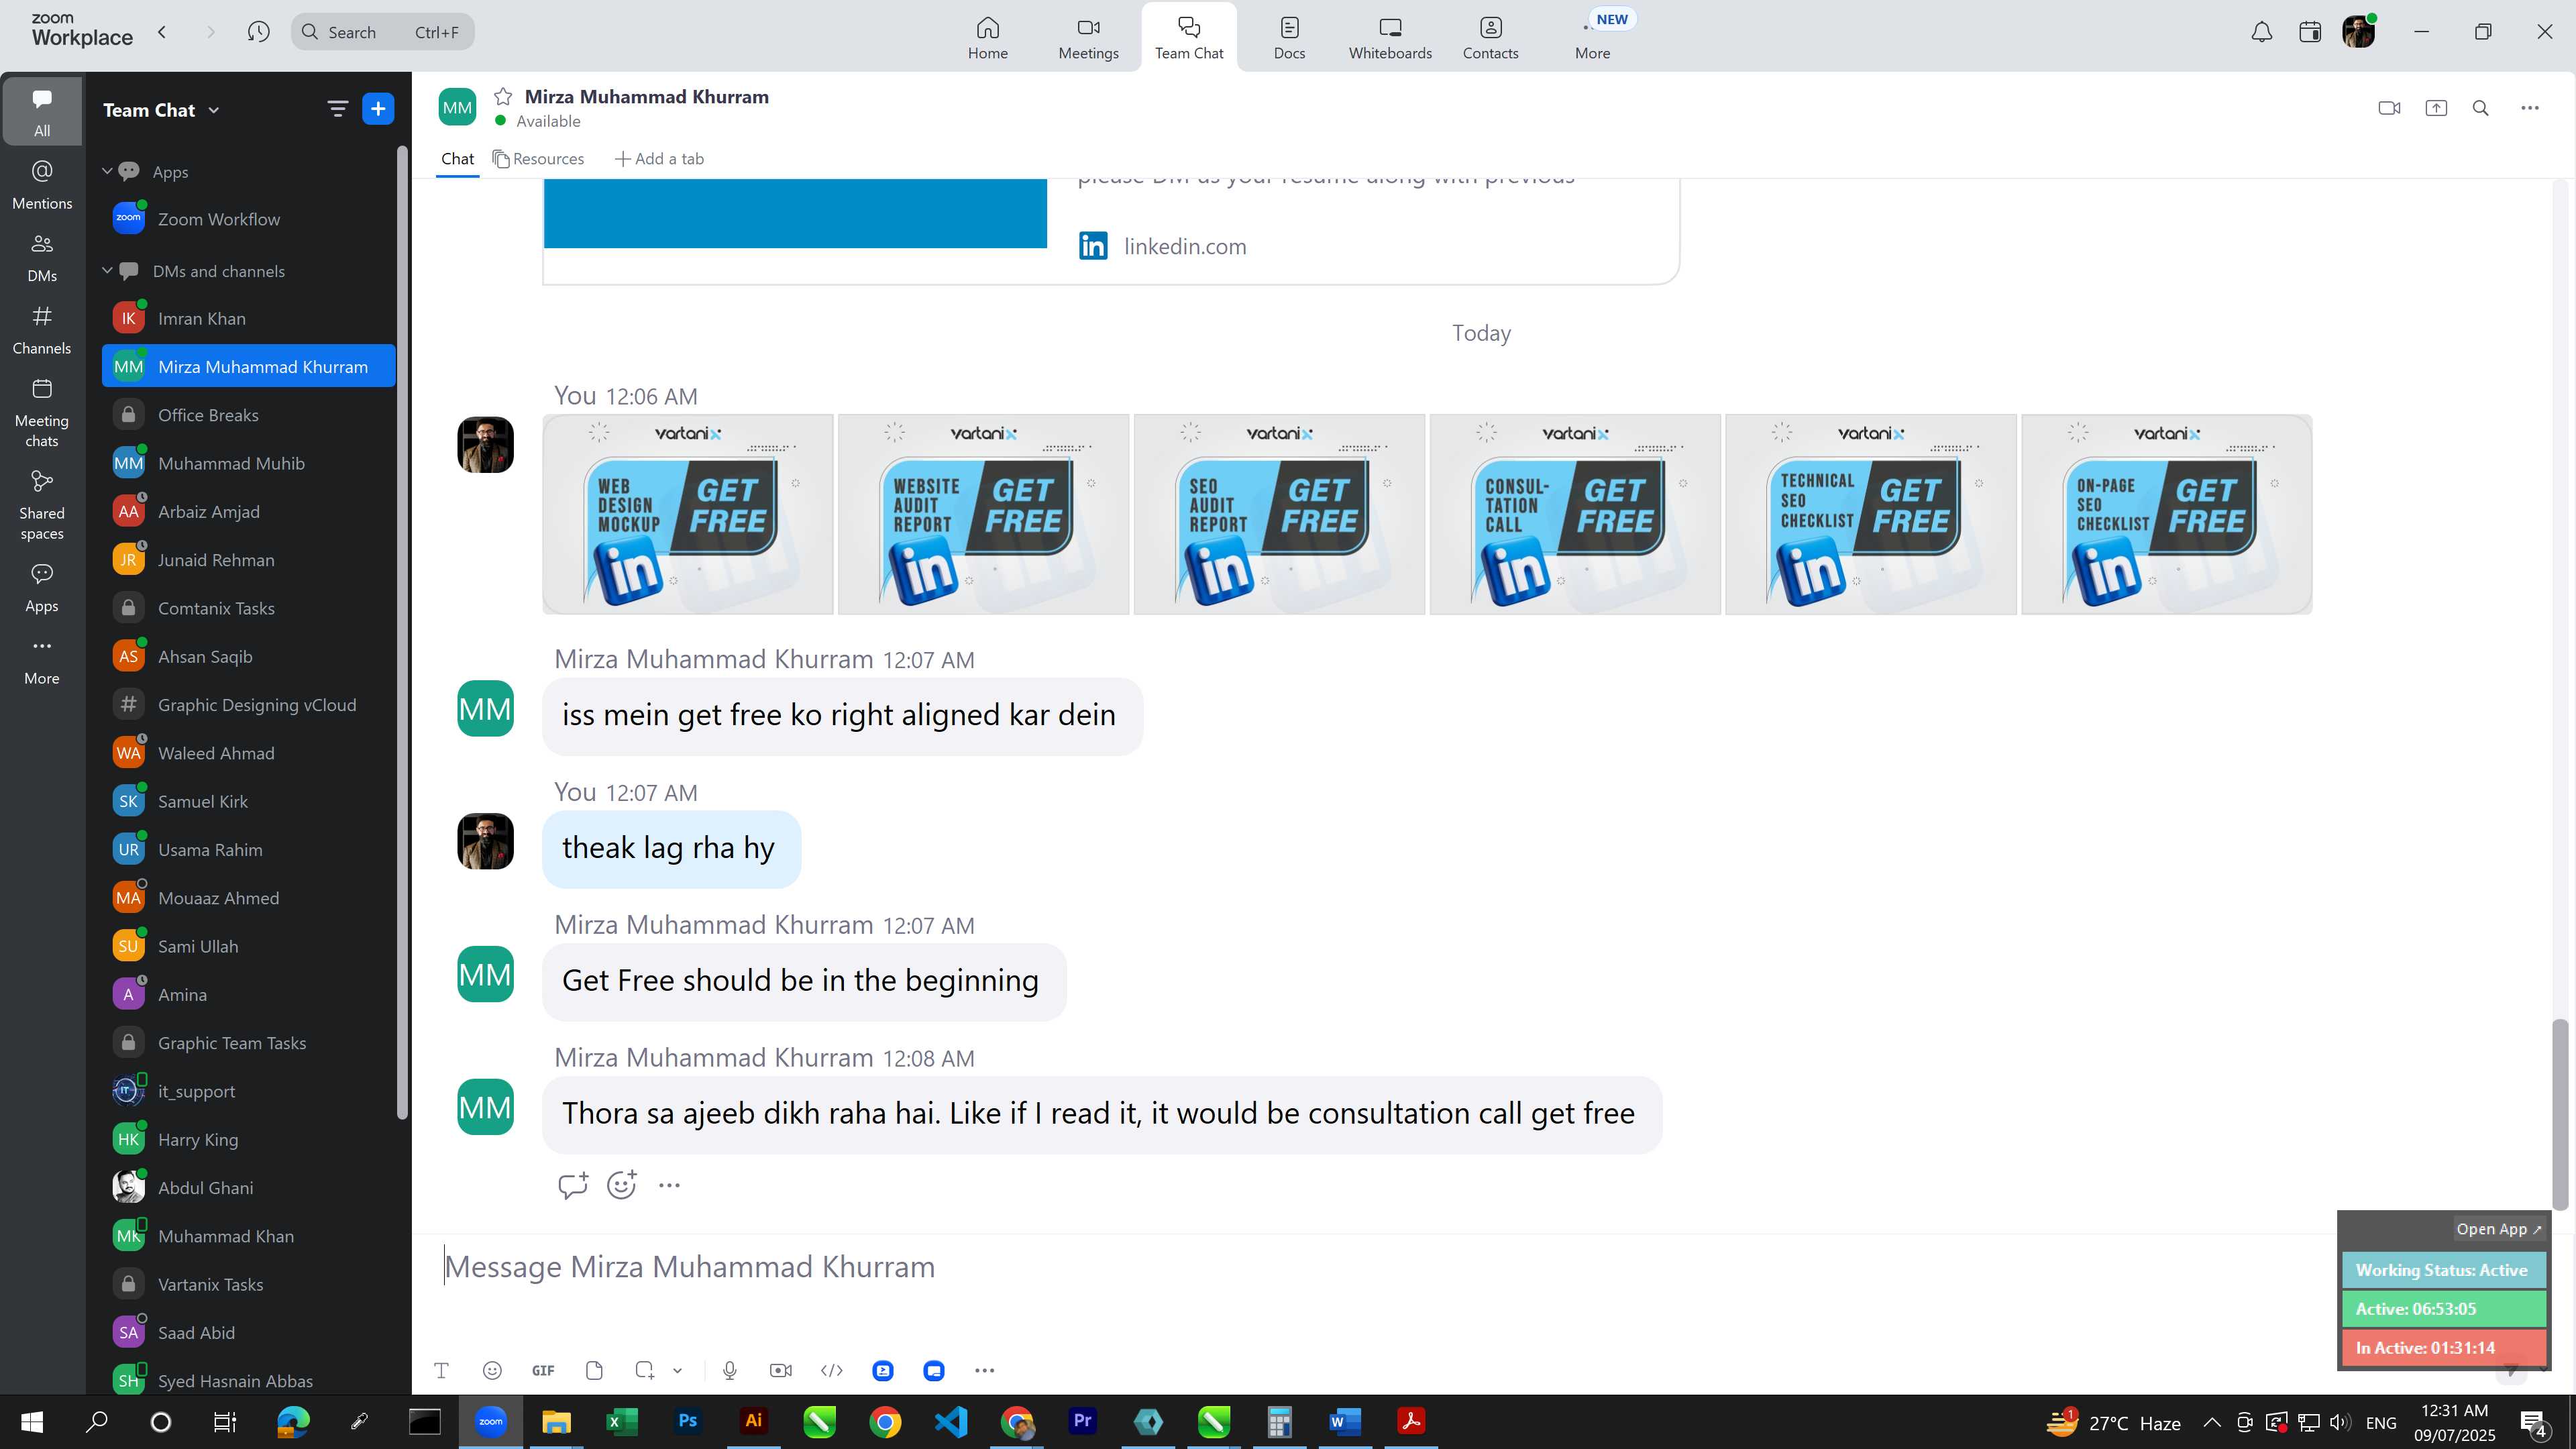Viewport: 2576px width, 1449px height.
Task: Click the message input field
Action: (x=1380, y=1267)
